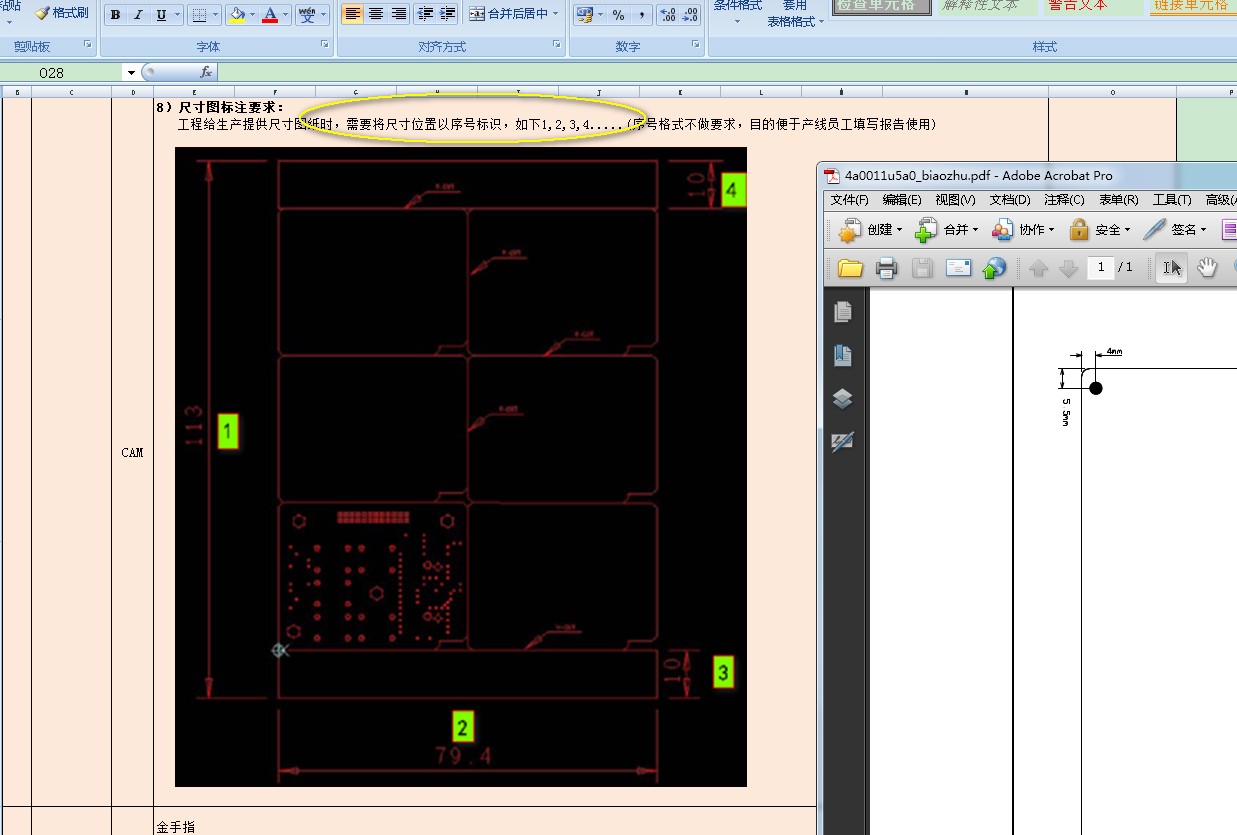Screen dimensions: 1237x835
Task: Select the 金手指 cell text
Action: 175,827
